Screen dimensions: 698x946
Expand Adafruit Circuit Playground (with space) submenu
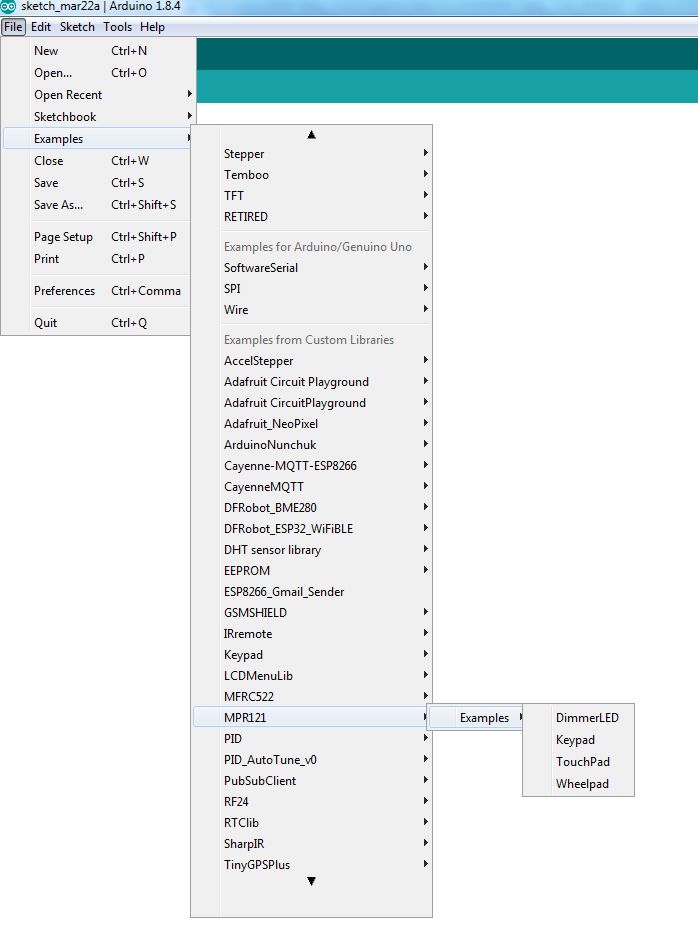(x=311, y=382)
